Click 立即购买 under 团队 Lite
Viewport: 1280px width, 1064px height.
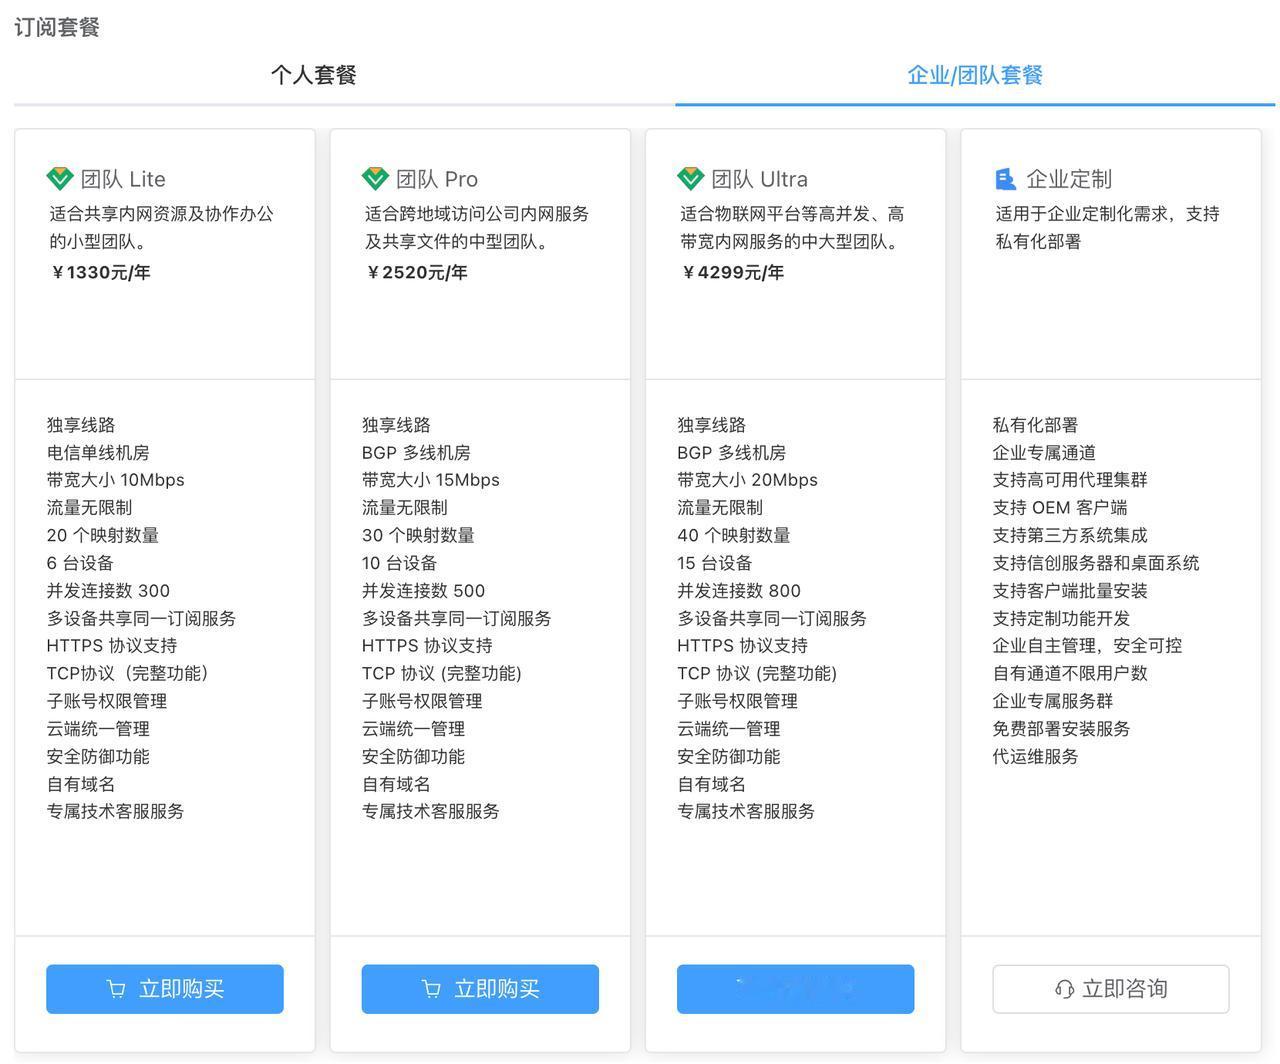coord(164,988)
